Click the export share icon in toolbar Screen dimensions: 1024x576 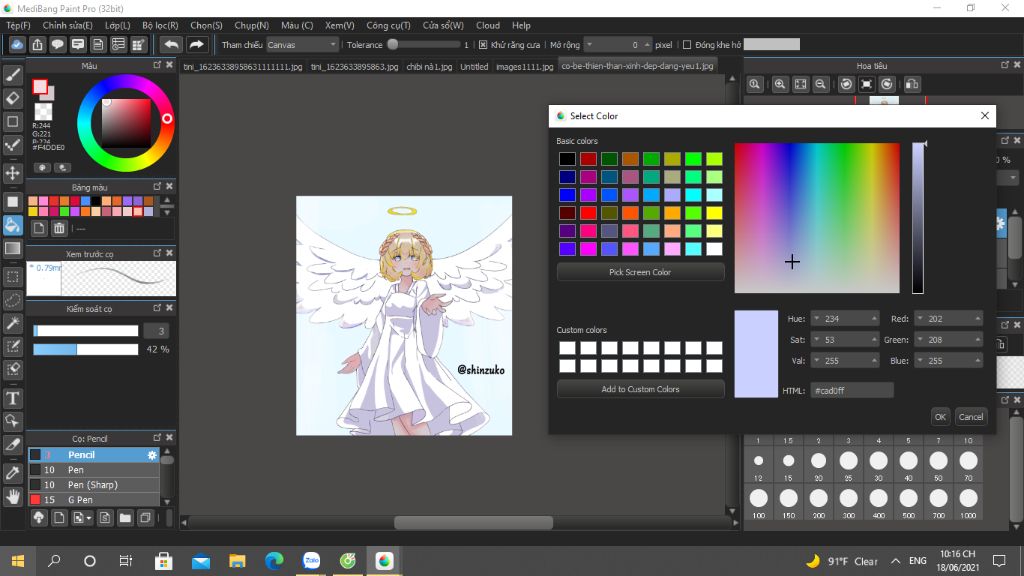click(x=37, y=44)
